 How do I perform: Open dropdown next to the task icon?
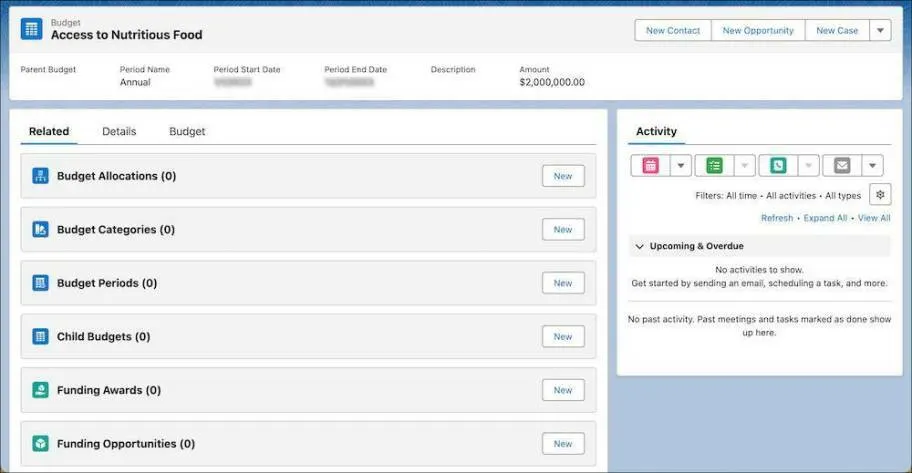click(744, 166)
